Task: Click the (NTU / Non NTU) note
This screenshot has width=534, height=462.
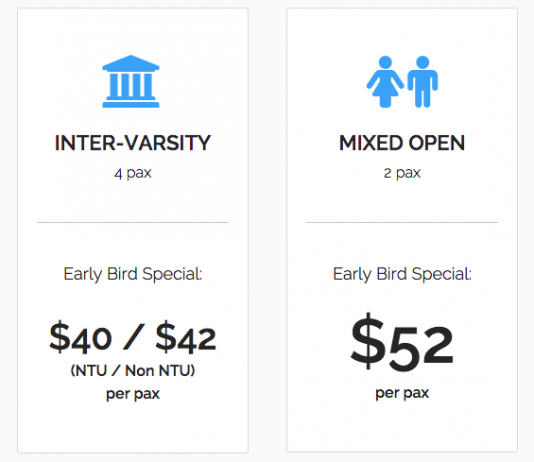Action: (133, 370)
